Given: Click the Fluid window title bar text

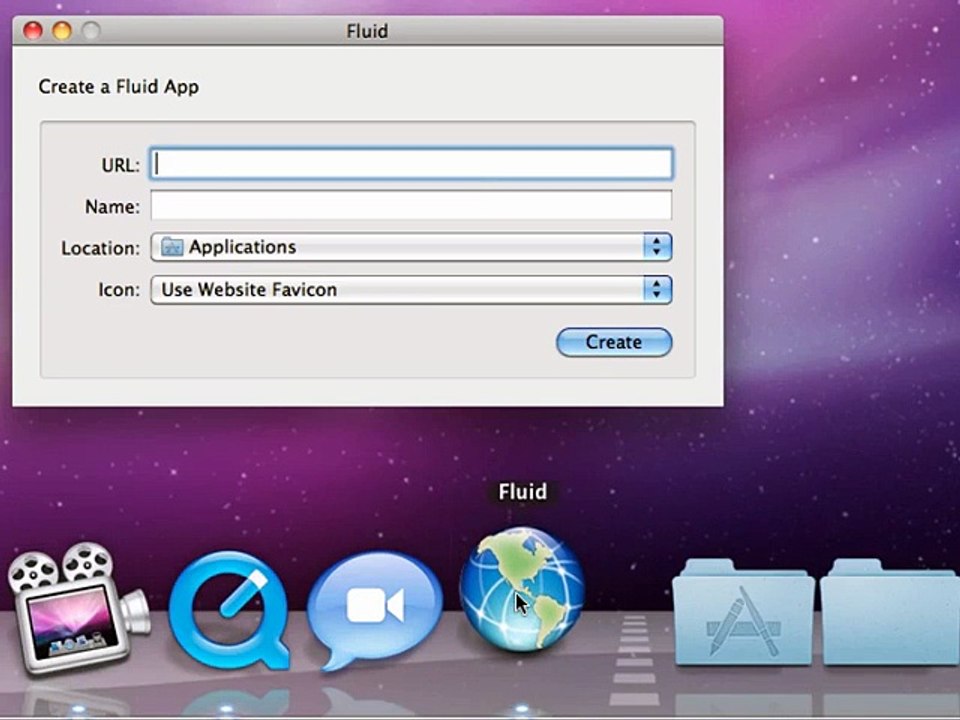Looking at the screenshot, I should tap(367, 31).
